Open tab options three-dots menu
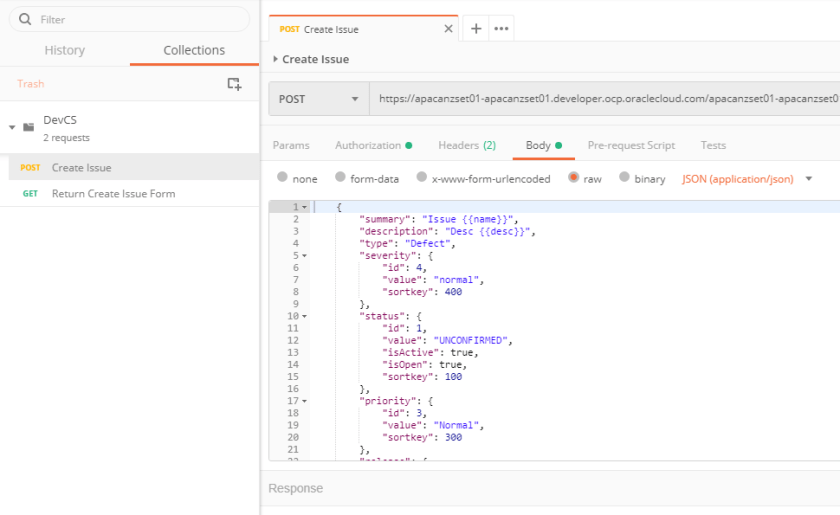840x515 pixels. click(x=502, y=29)
